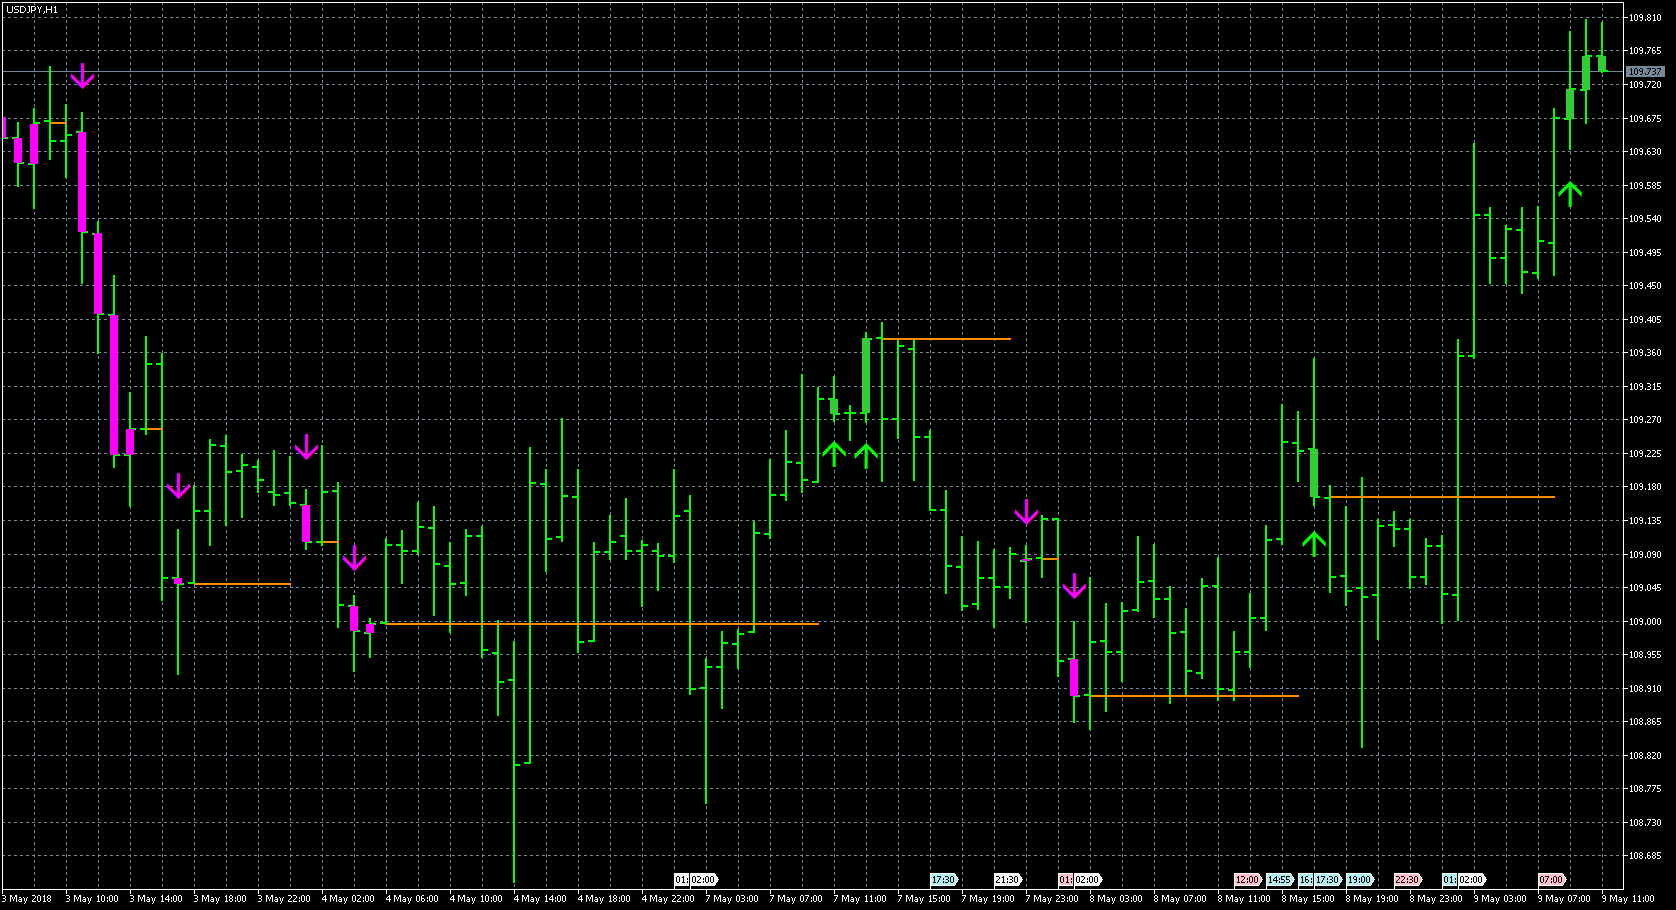Click the USDJPY,H1 chart title label

click(33, 7)
